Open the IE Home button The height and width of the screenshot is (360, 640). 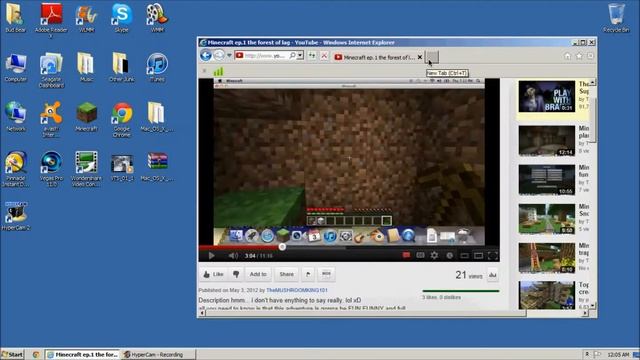coord(567,56)
